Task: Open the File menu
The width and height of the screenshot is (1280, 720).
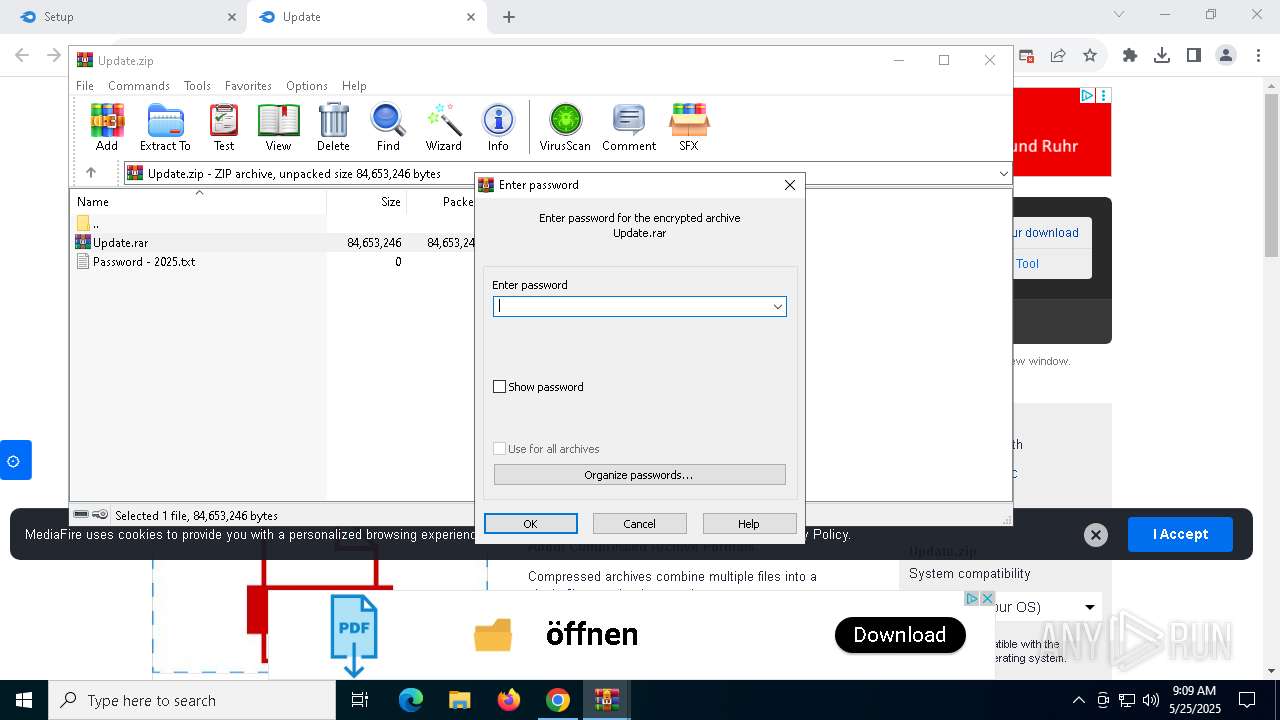Action: [85, 86]
